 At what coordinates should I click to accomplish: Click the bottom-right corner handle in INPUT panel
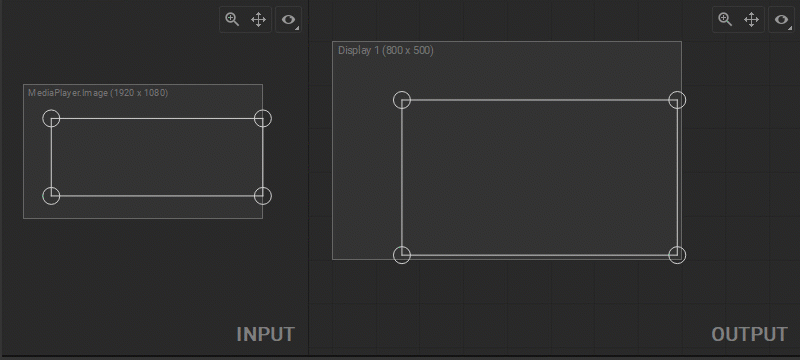pos(263,195)
